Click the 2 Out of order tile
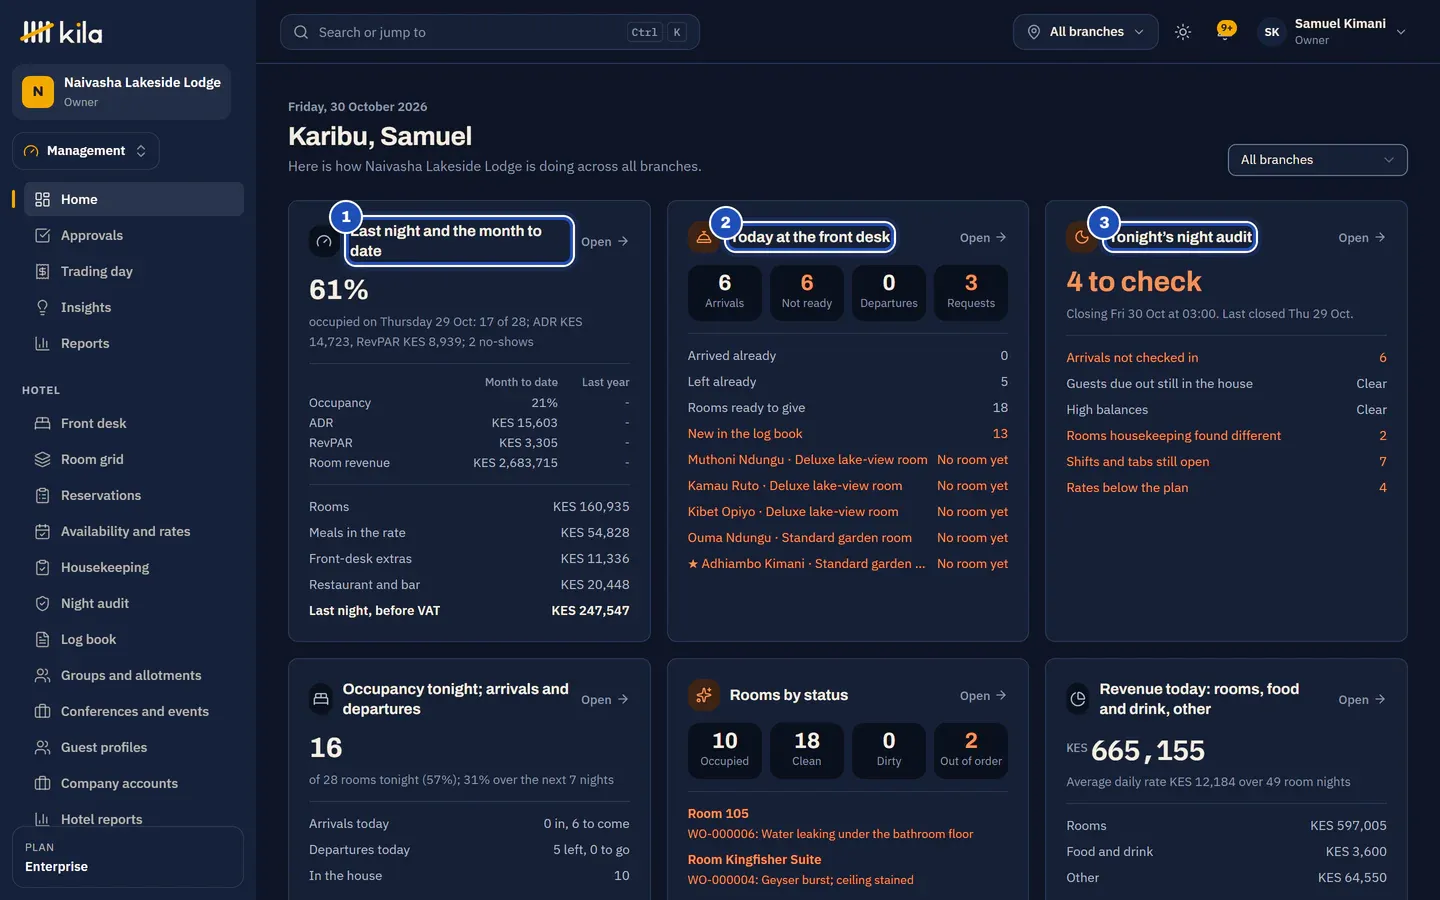The height and width of the screenshot is (900, 1440). (x=971, y=750)
